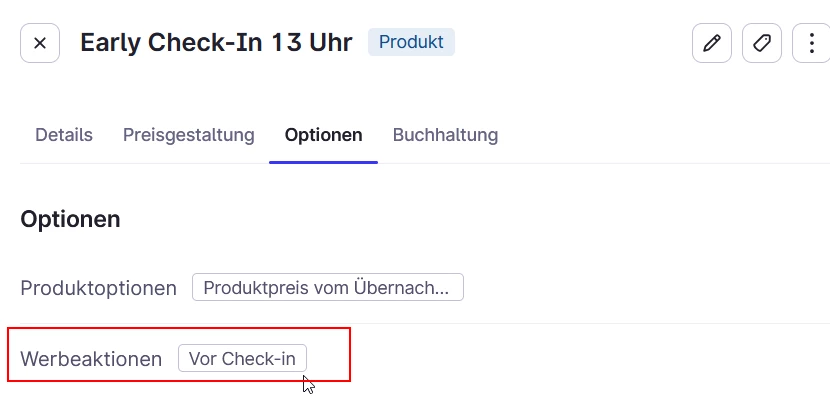This screenshot has width=830, height=397.
Task: Click the divider line under Produktoptionen row
Action: coord(425,323)
